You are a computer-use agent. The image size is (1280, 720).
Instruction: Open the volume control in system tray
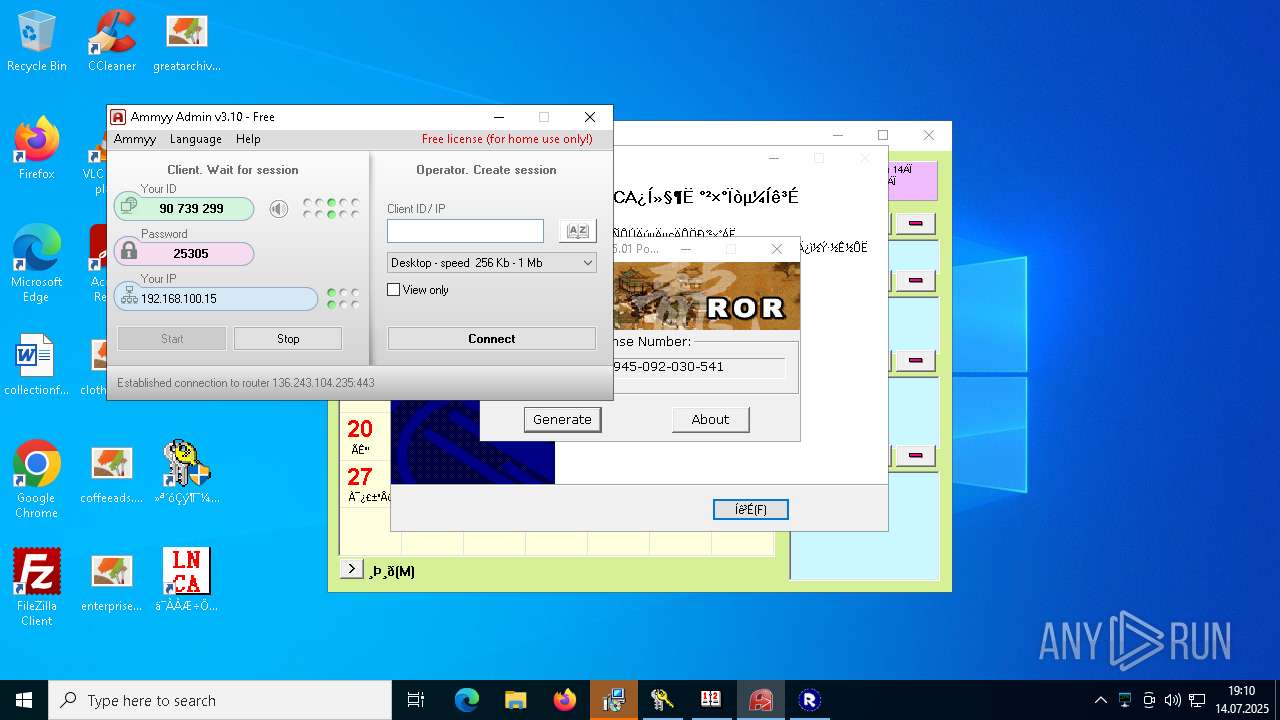1172,700
